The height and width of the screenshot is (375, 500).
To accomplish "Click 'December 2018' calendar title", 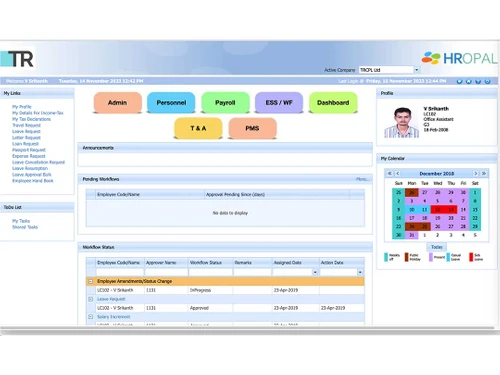I will point(437,173).
